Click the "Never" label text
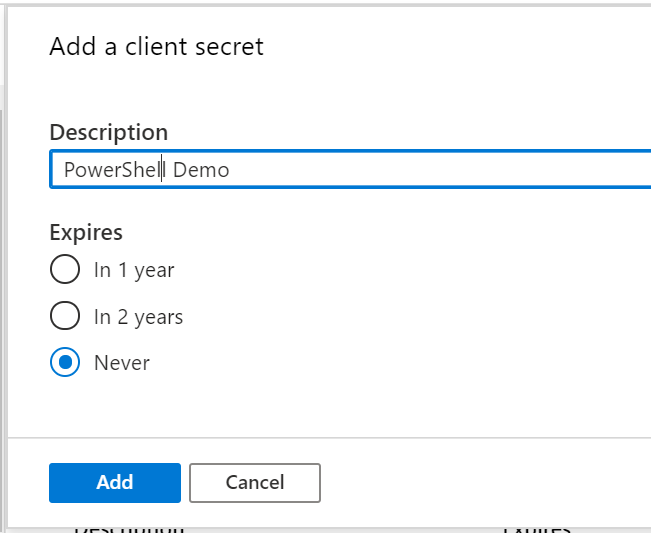651x533 pixels. tap(122, 363)
